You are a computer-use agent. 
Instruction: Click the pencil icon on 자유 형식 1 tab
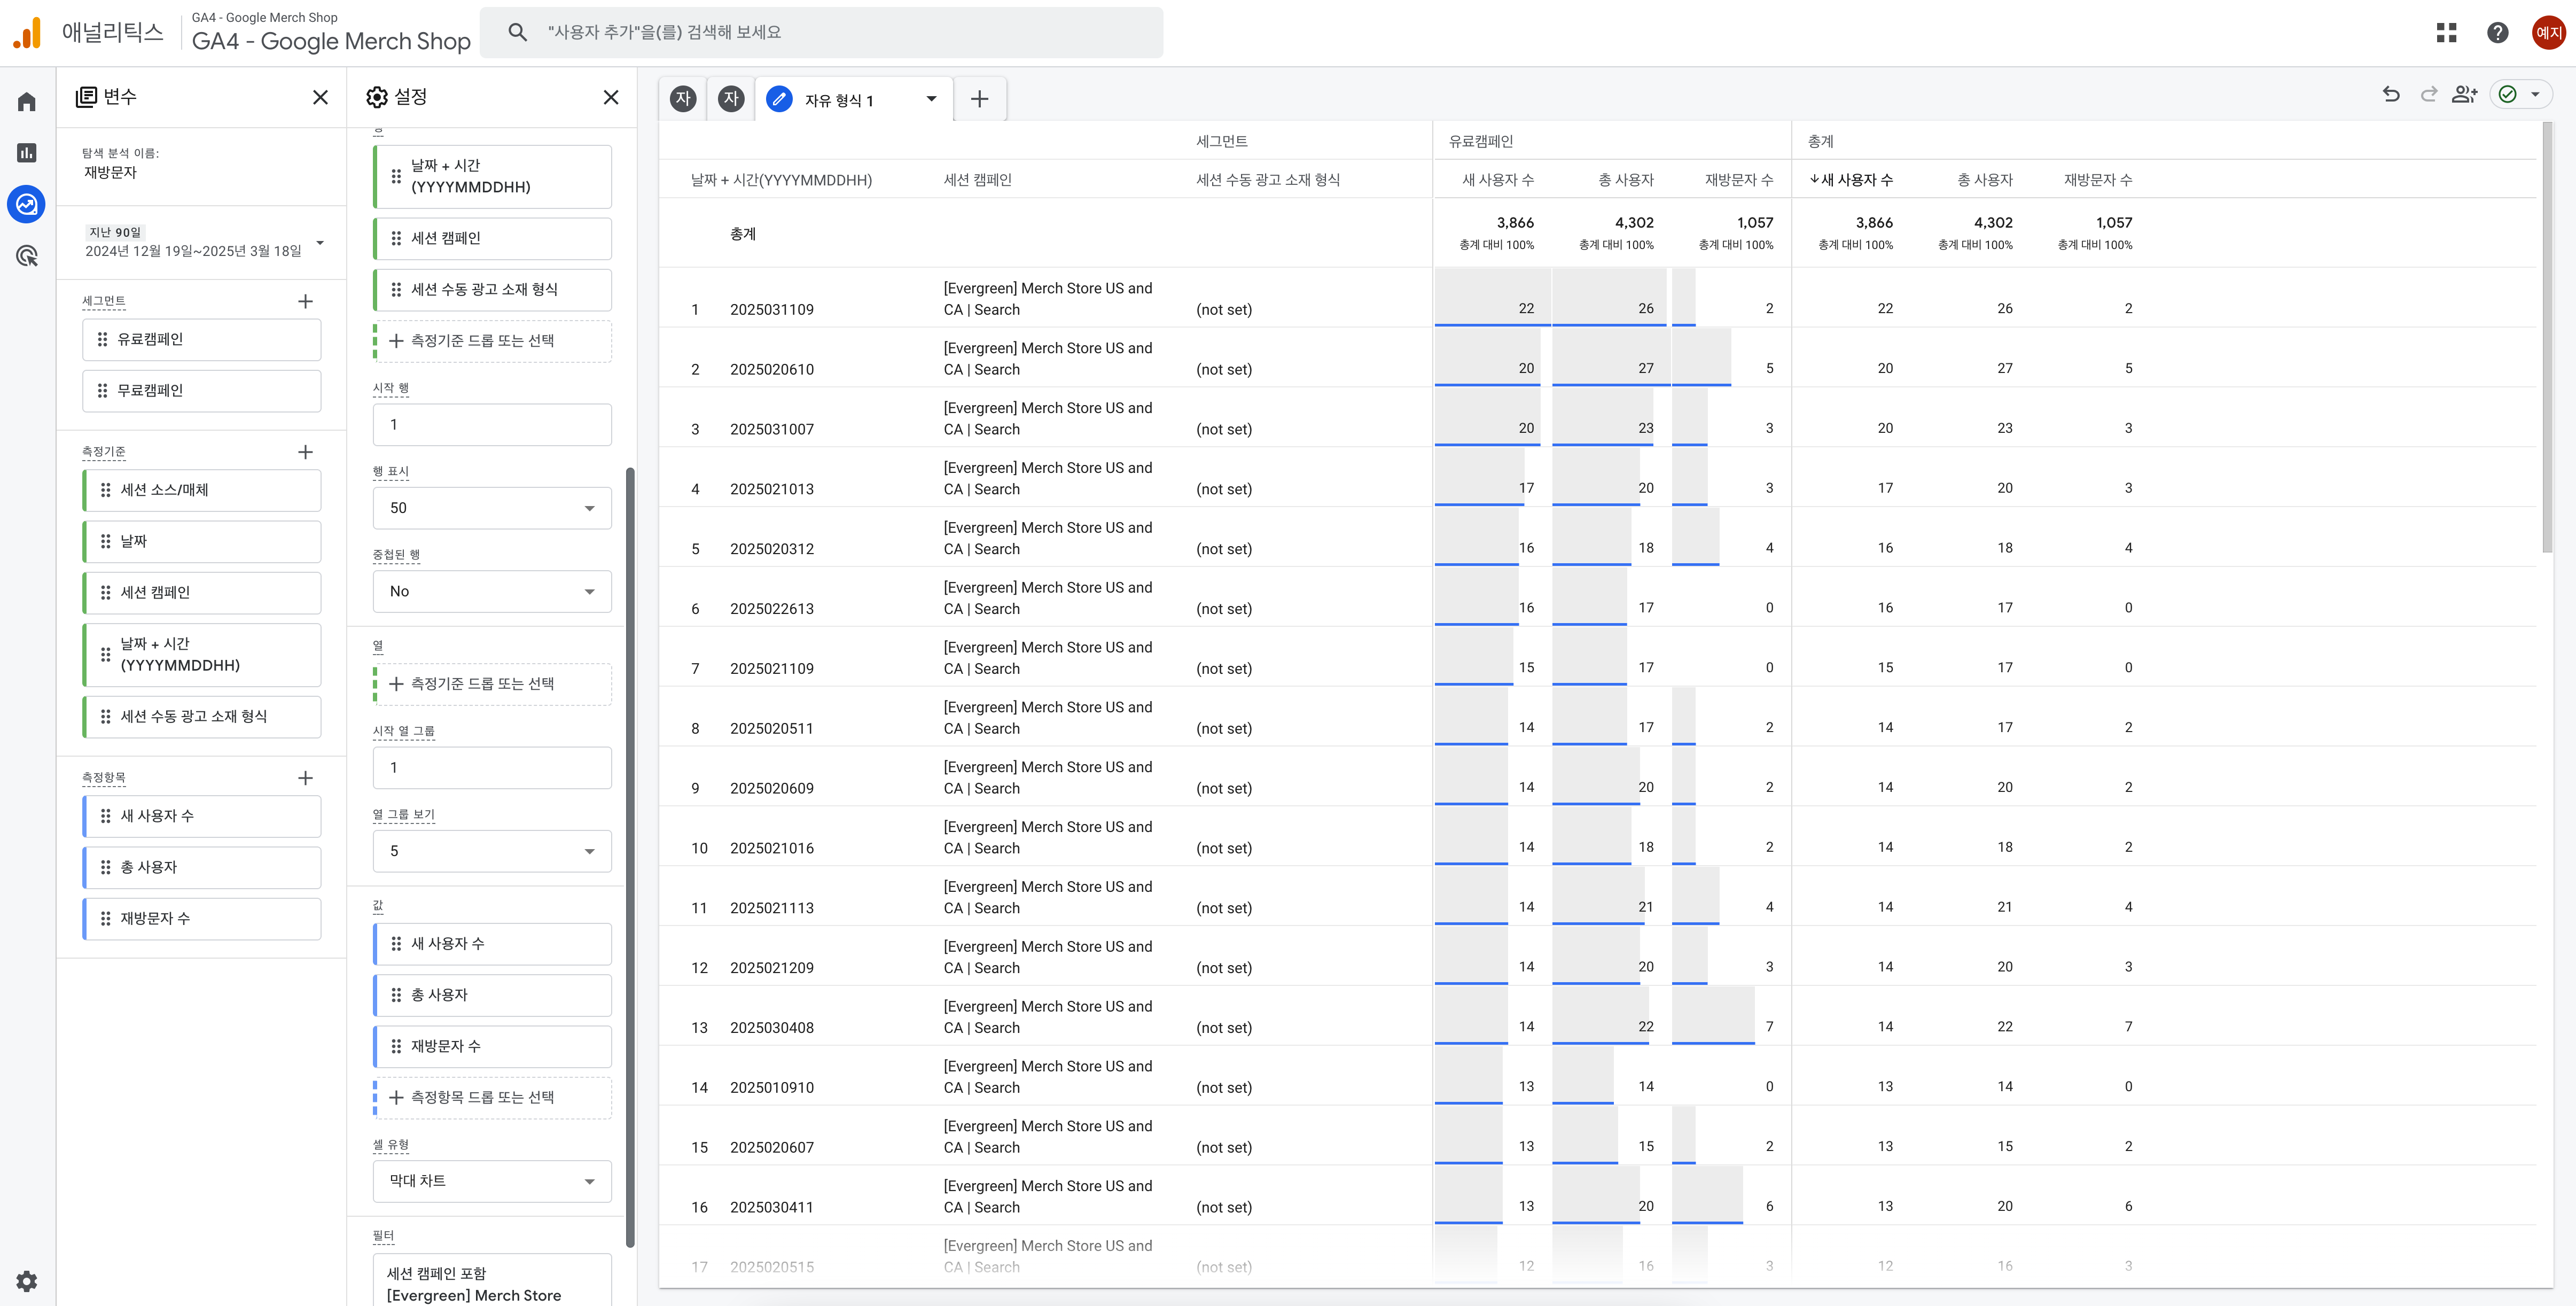click(779, 99)
